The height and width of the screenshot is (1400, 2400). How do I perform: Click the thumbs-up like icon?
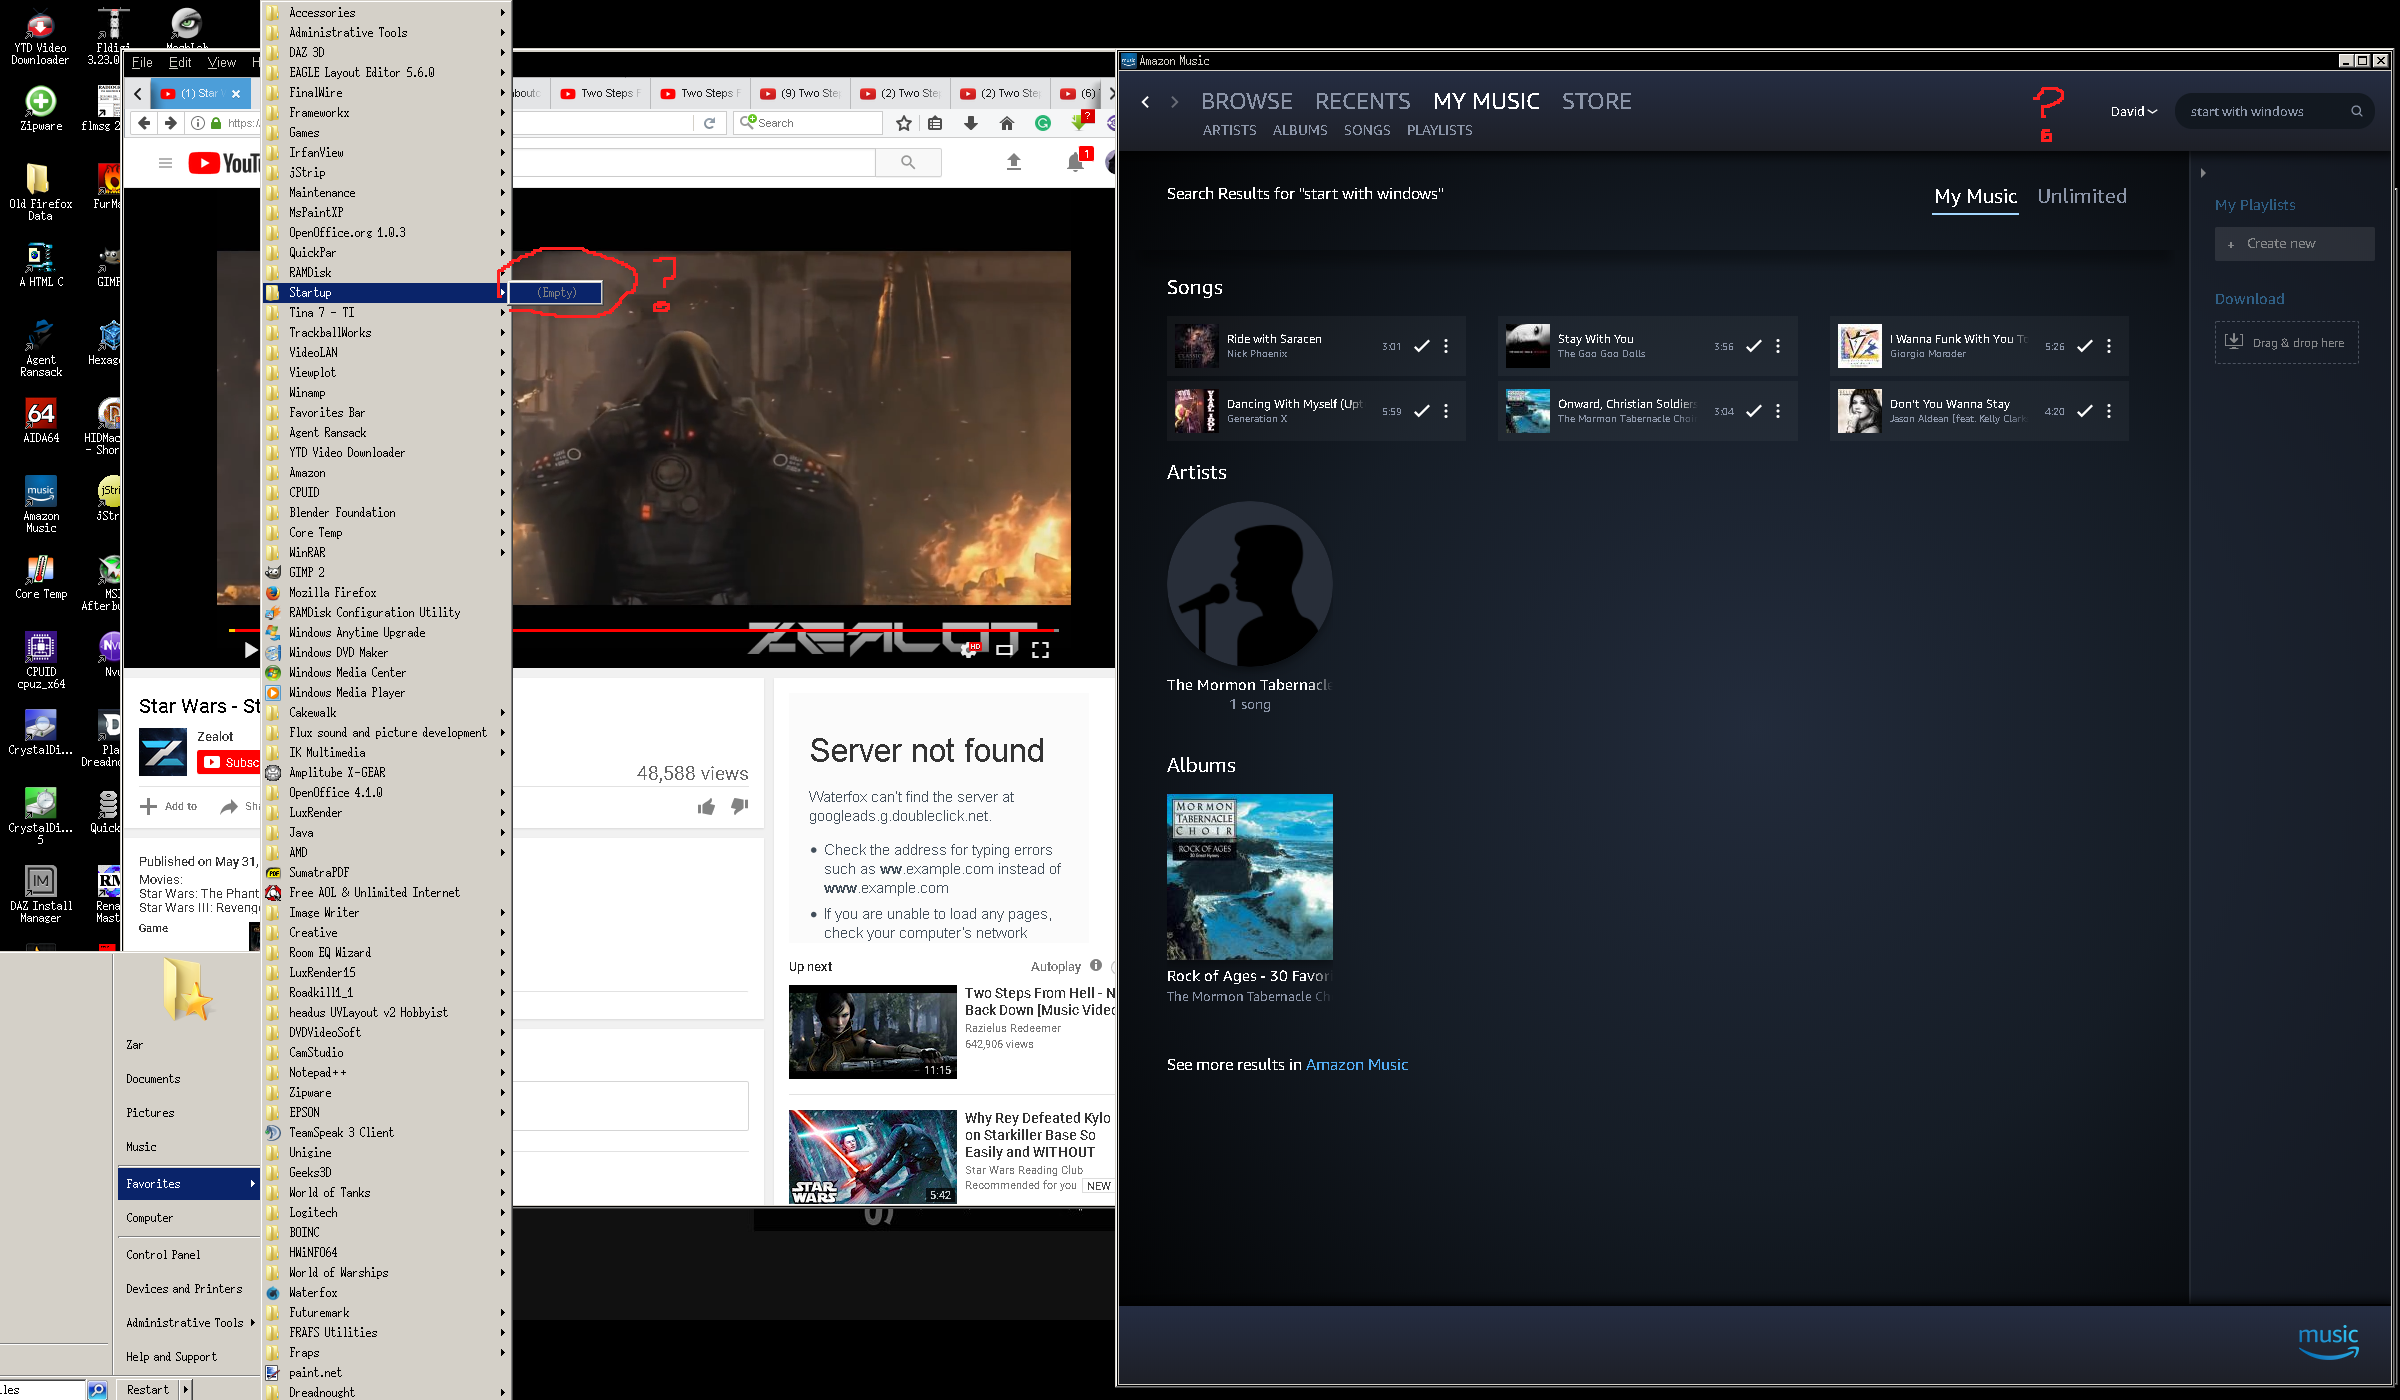pyautogui.click(x=706, y=807)
